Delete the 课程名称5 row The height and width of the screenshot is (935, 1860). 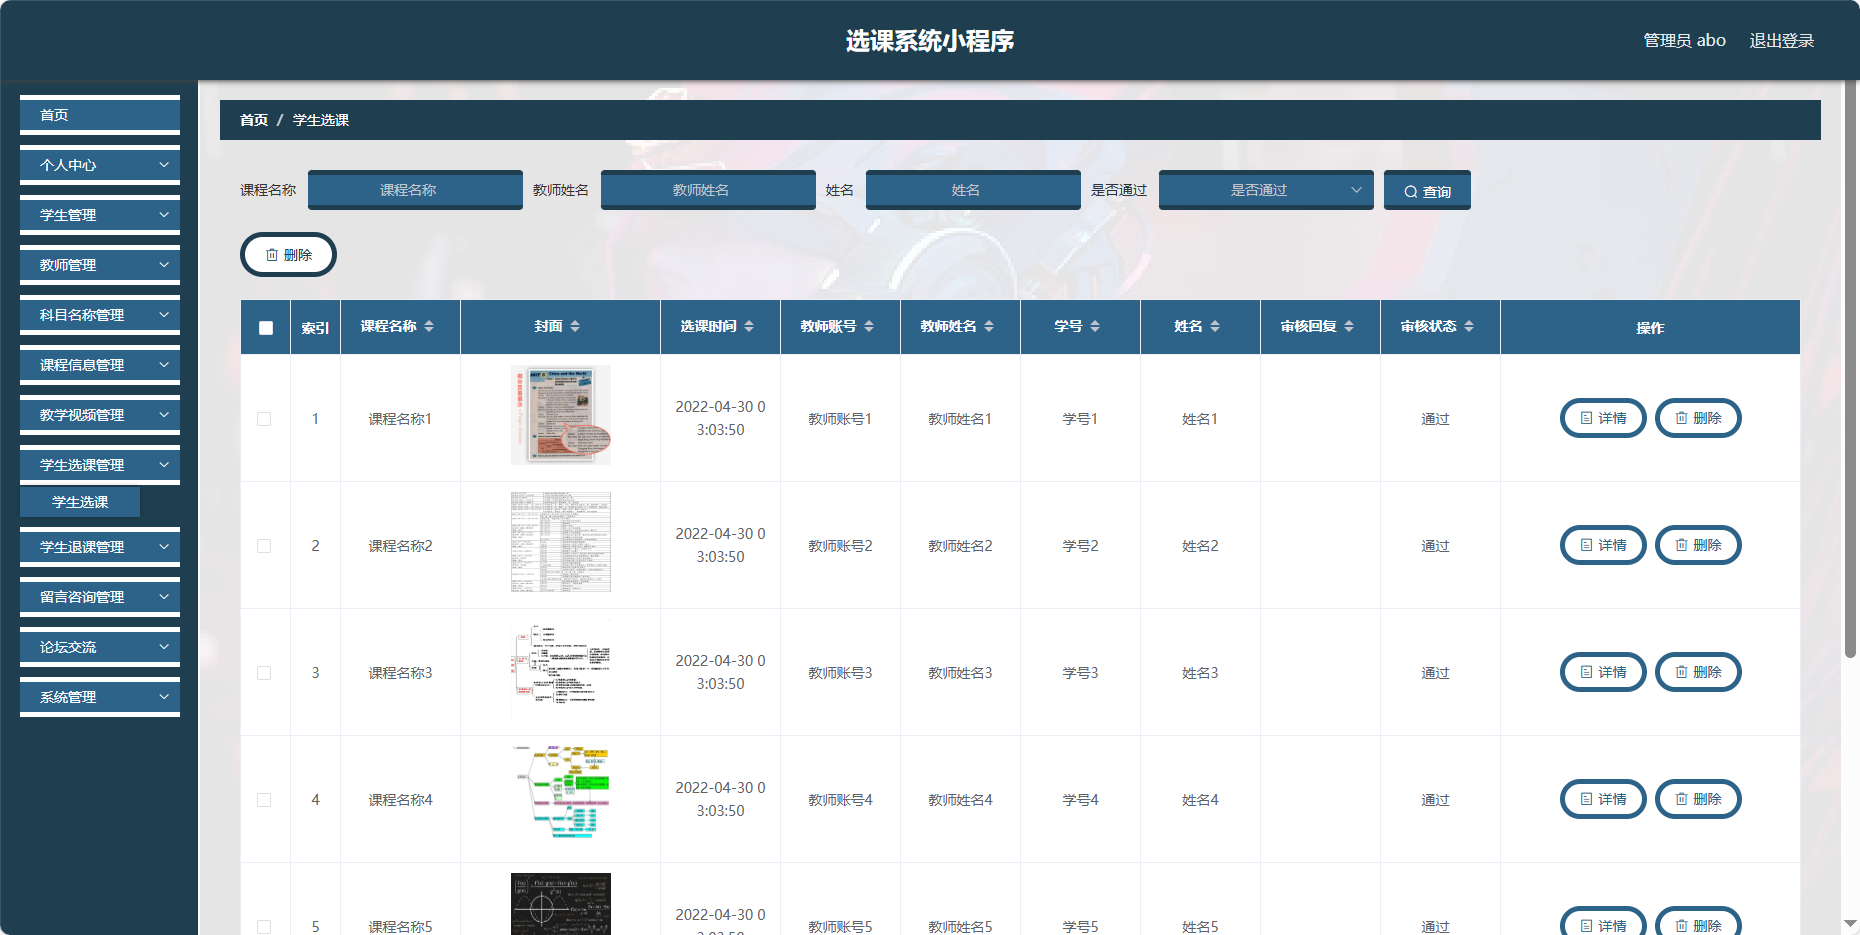1698,922
